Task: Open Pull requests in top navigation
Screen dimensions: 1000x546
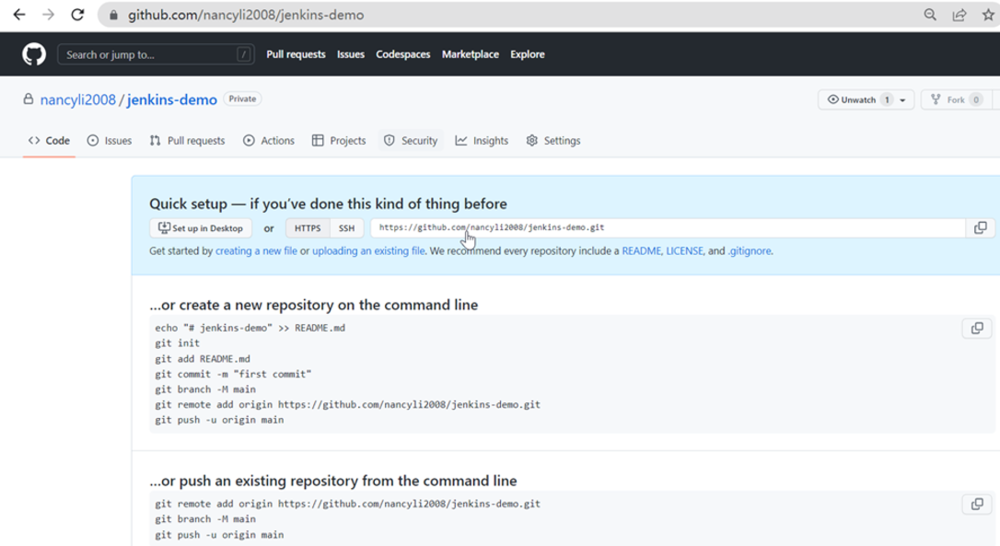Action: tap(296, 55)
